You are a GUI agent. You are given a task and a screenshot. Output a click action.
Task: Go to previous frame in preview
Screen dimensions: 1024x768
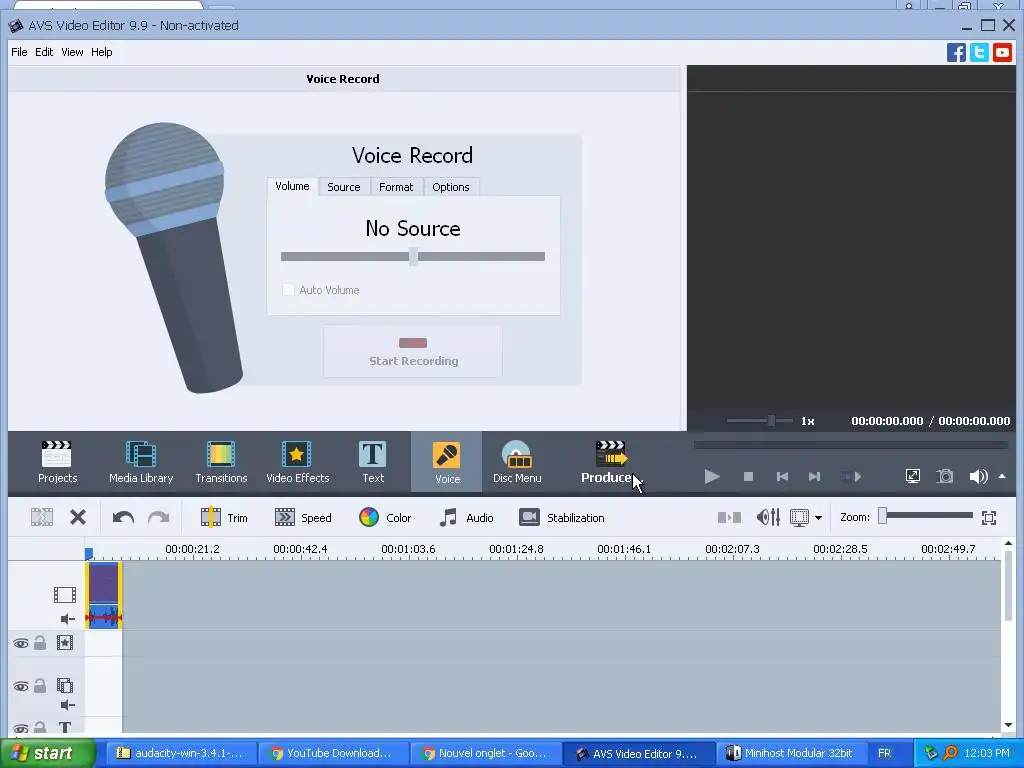pos(782,477)
